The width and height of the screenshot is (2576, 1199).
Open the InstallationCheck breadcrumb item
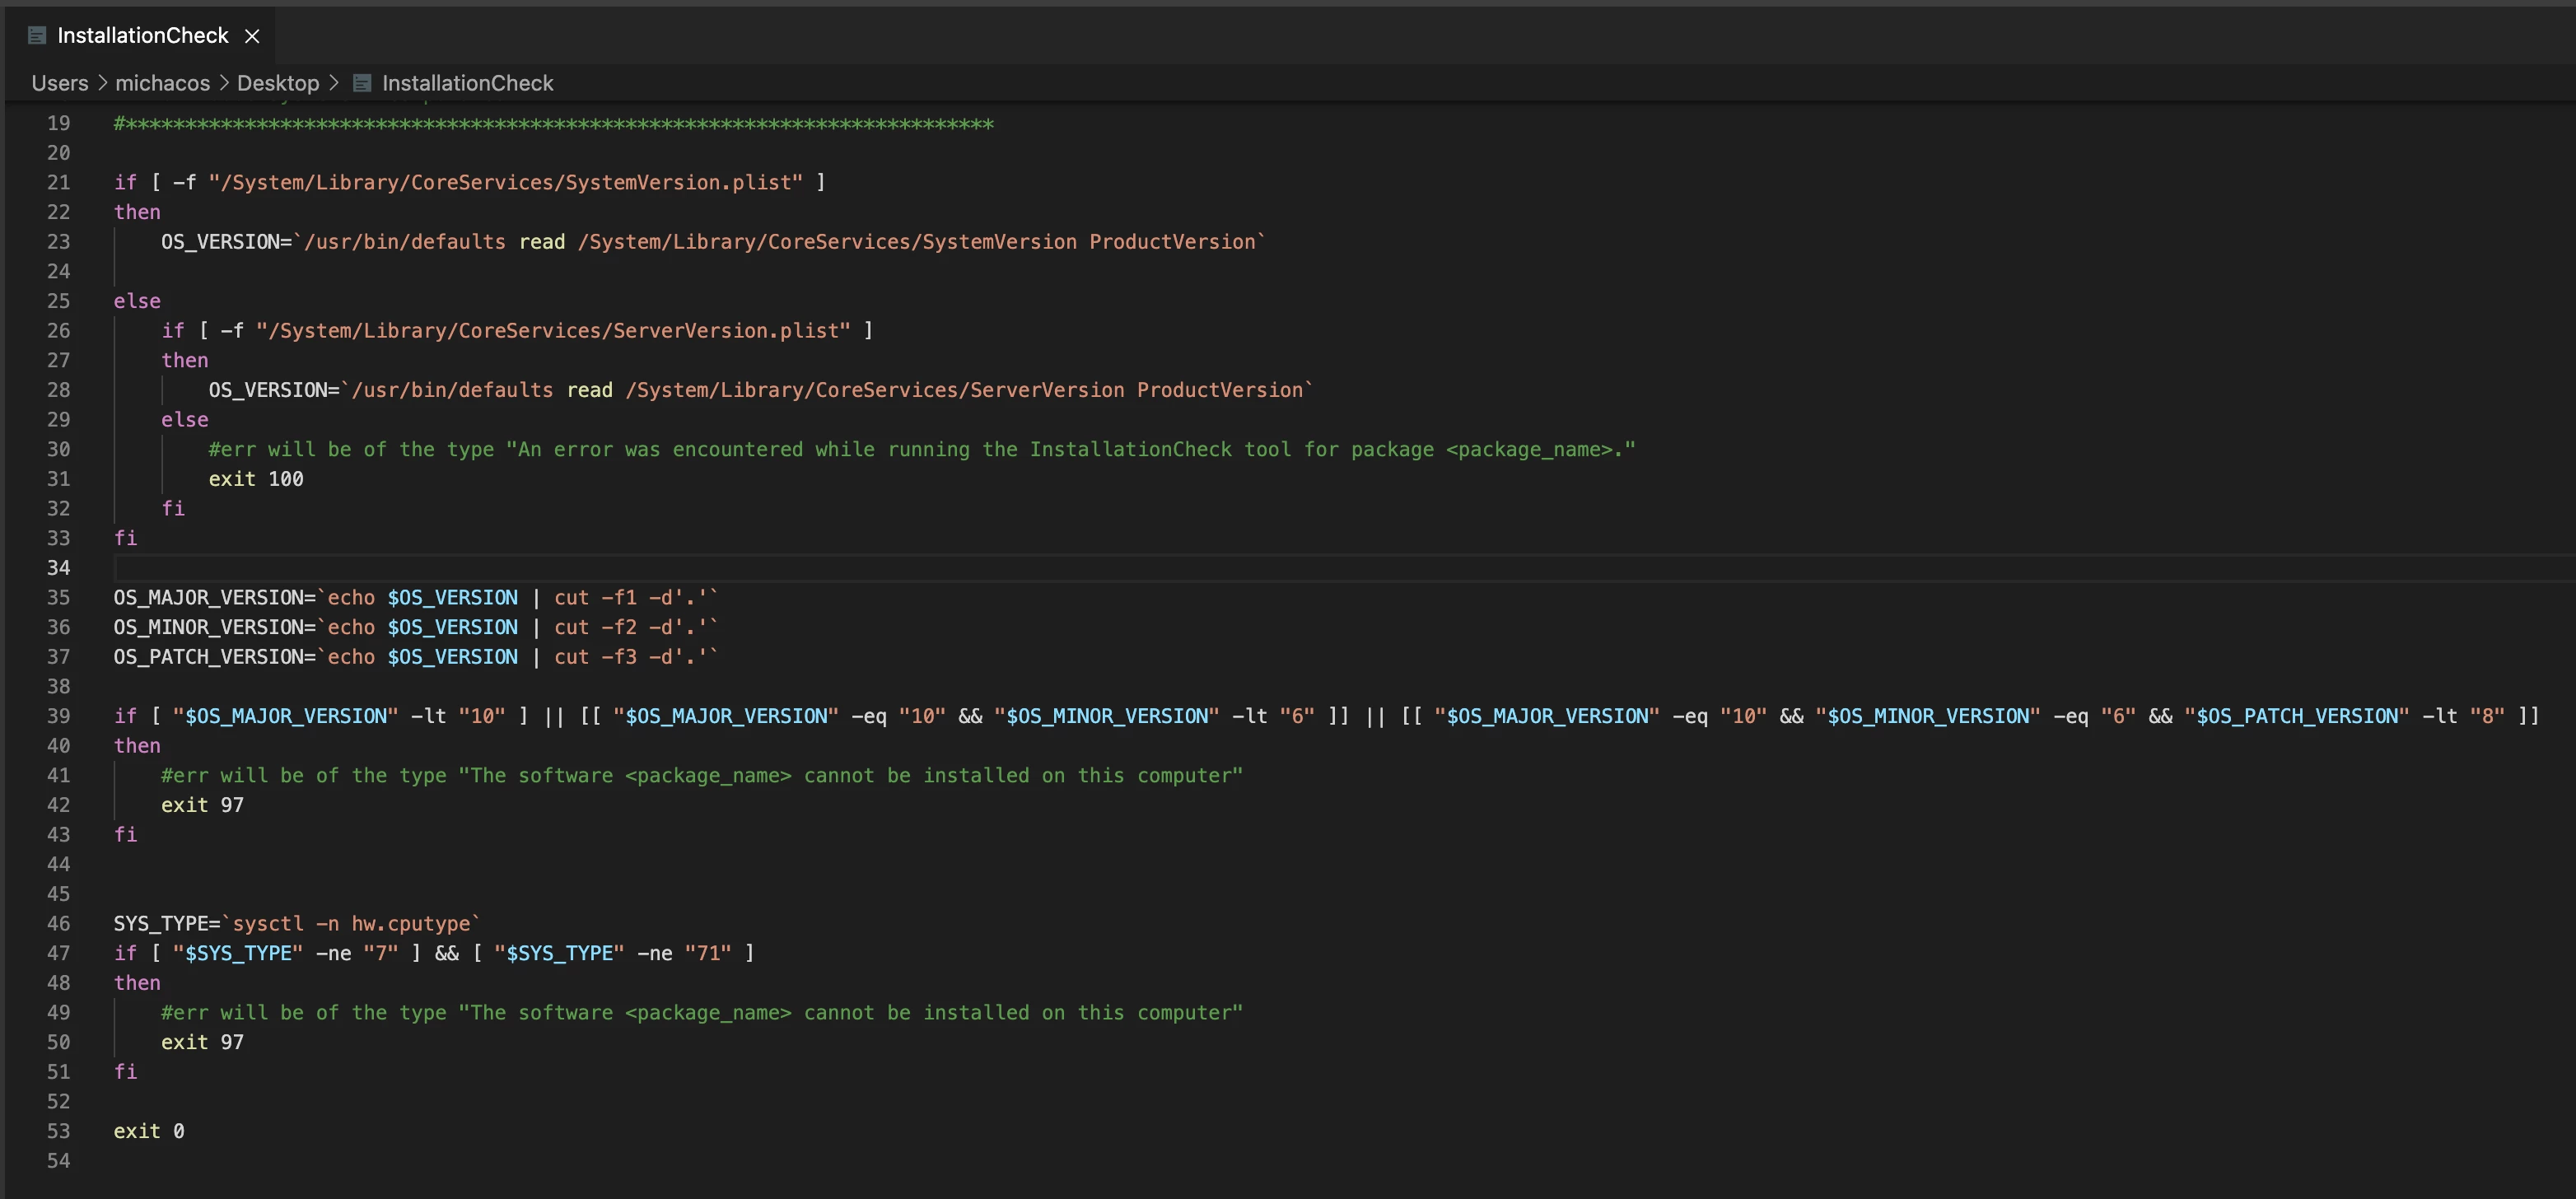[467, 83]
